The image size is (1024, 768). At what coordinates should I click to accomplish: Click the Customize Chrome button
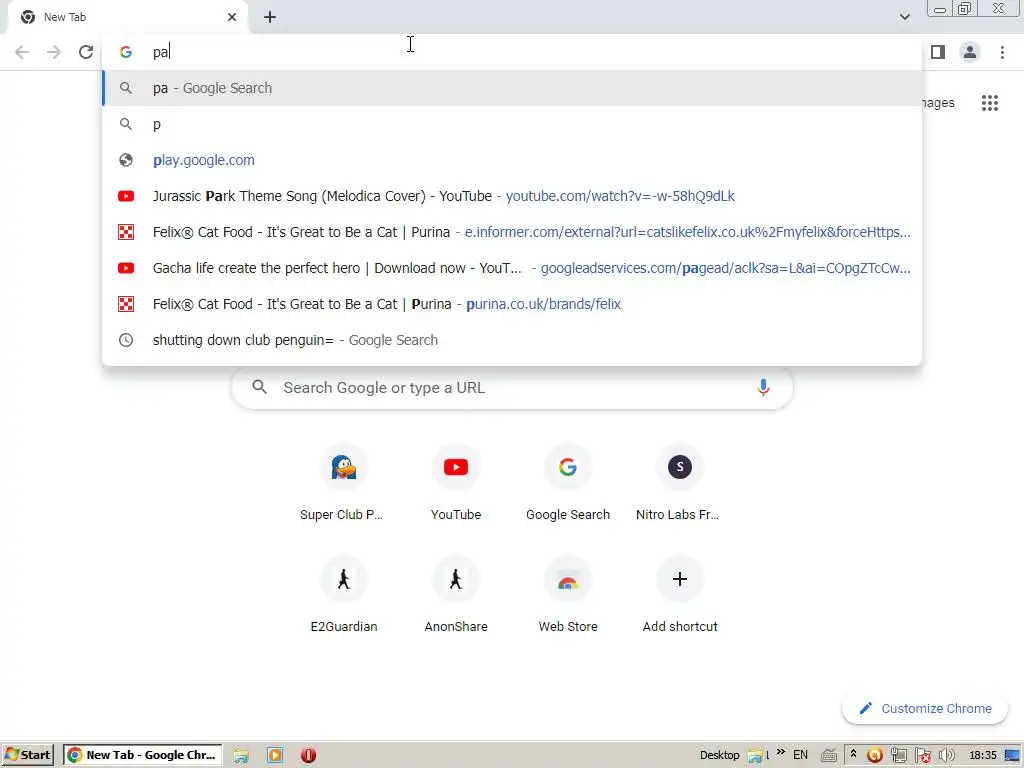925,709
